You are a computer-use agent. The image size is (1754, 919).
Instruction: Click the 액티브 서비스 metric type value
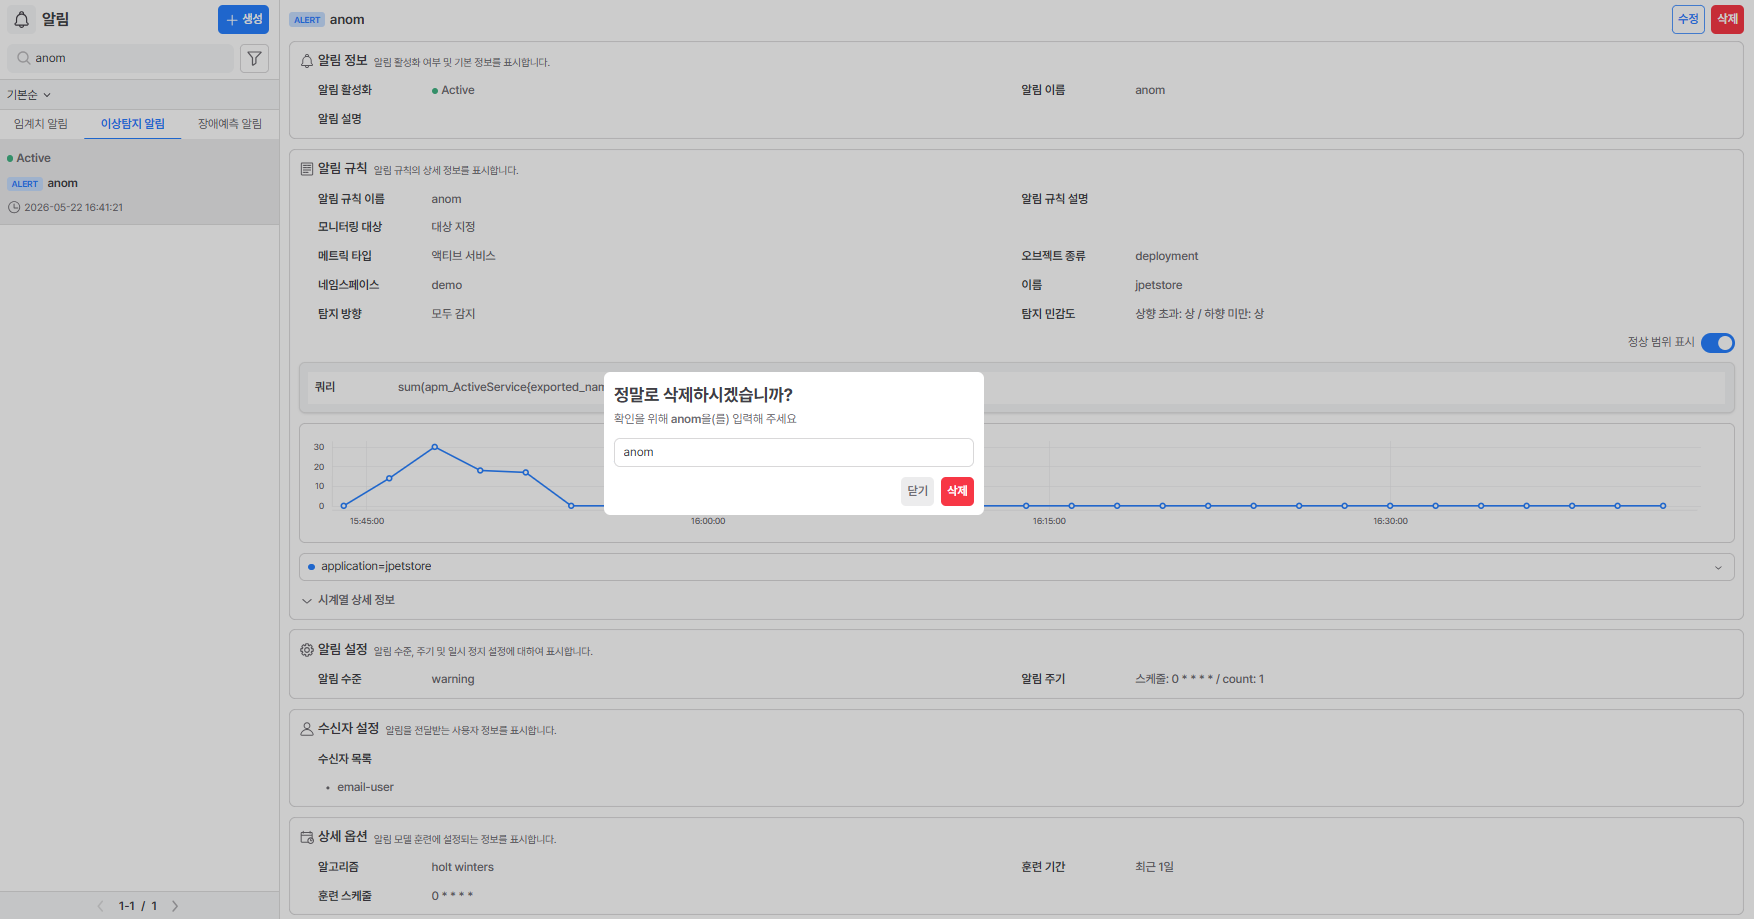tap(463, 256)
